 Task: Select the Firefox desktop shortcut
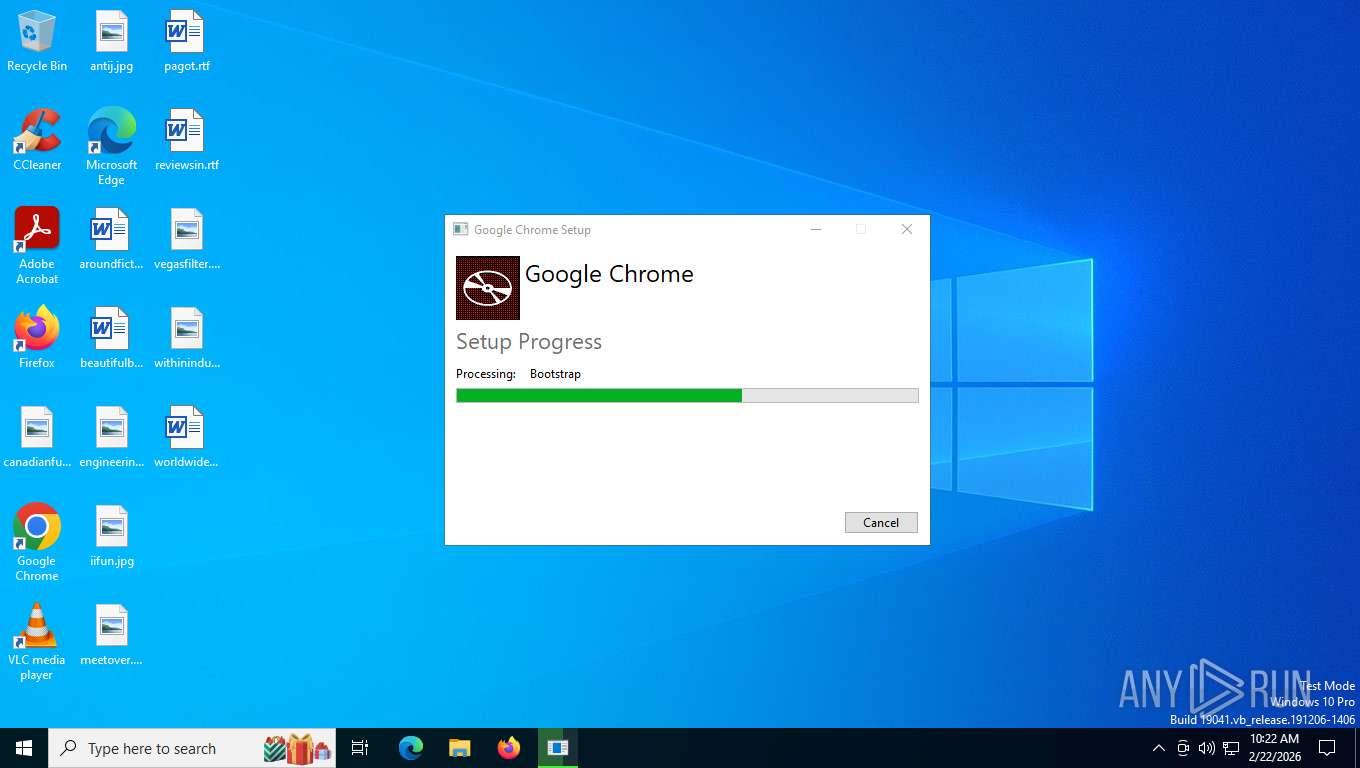click(x=37, y=339)
